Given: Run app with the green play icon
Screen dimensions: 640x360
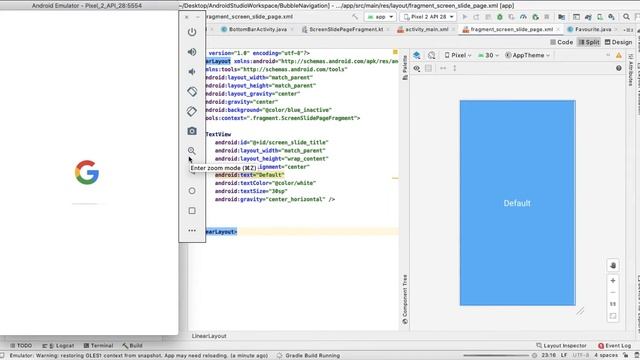Looking at the screenshot, I should point(464,17).
